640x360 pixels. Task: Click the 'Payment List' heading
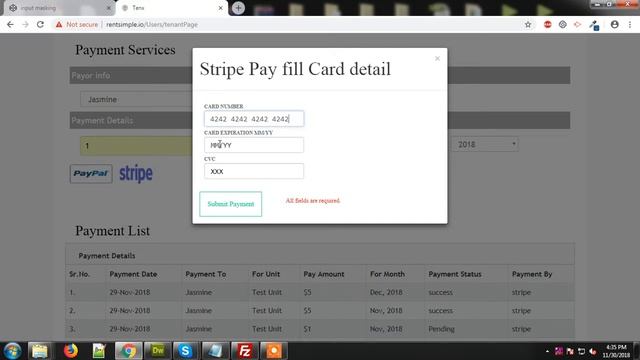coord(112,231)
